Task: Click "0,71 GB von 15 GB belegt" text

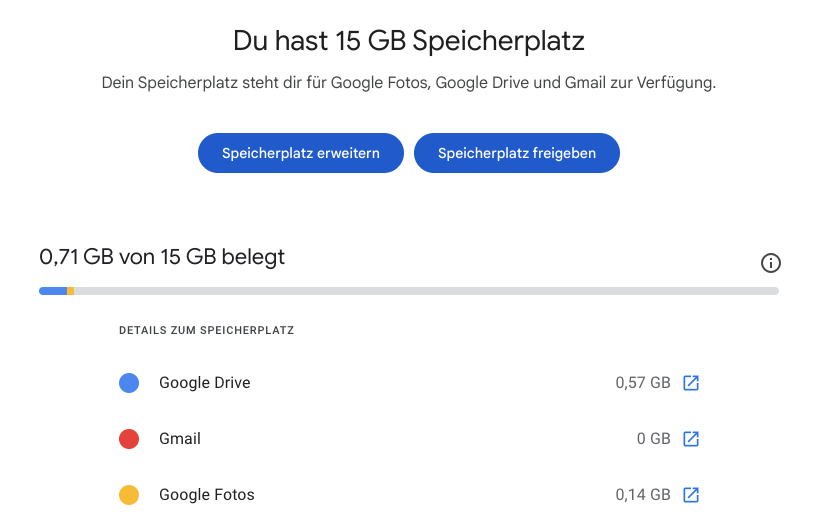Action: [x=162, y=257]
